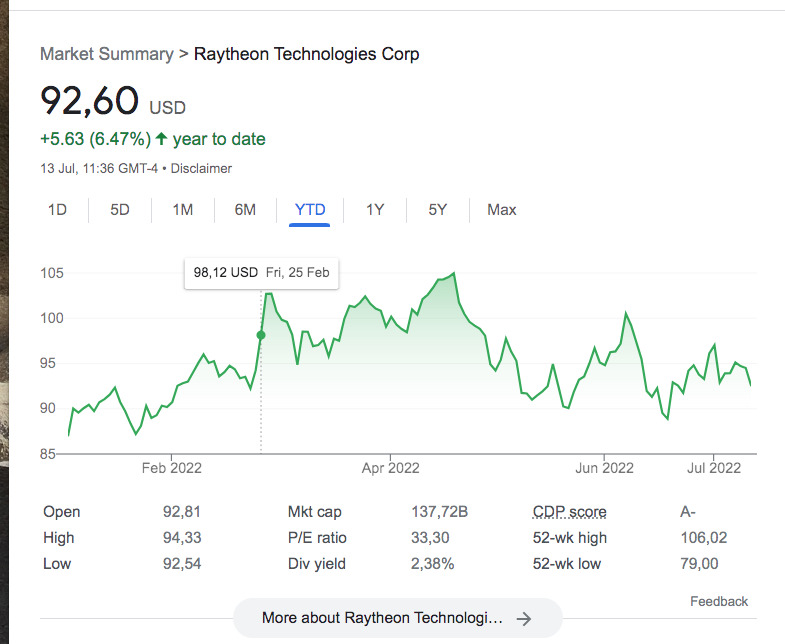The image size is (785, 644).
Task: Click the Feedback link
Action: 718,601
